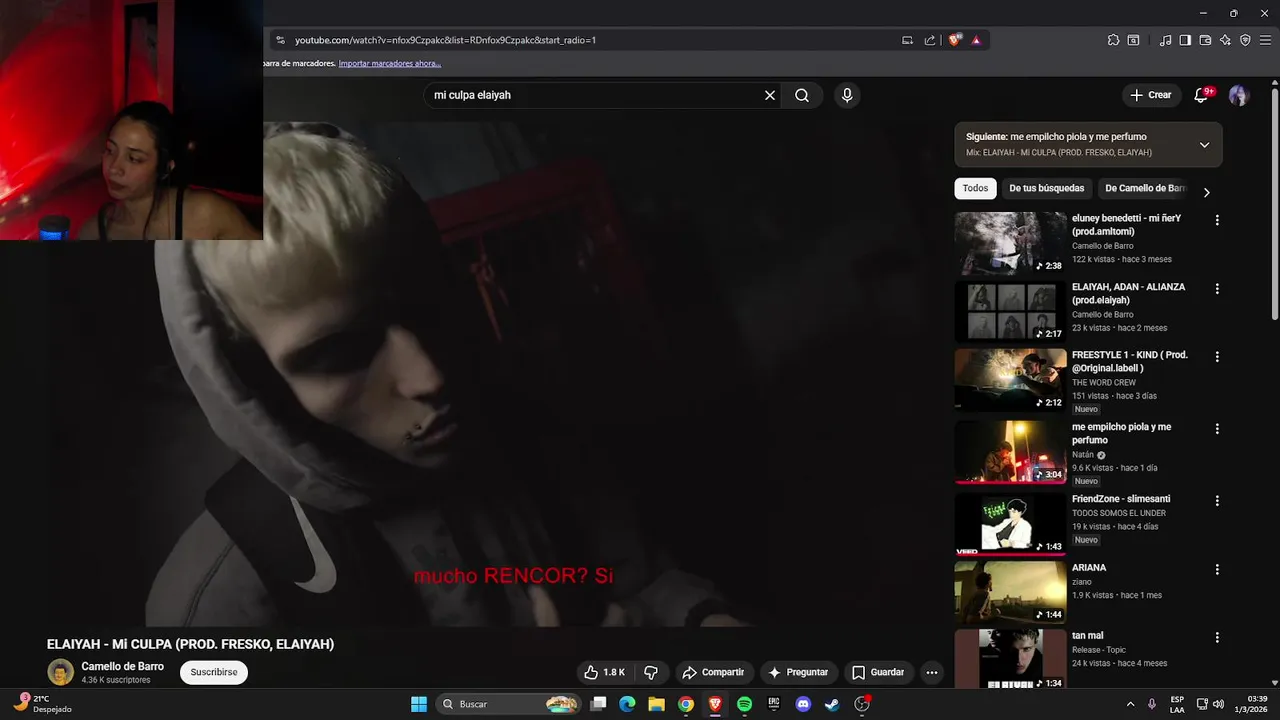Dislike the ELAIYAH video
This screenshot has height=720, width=1280.
651,672
